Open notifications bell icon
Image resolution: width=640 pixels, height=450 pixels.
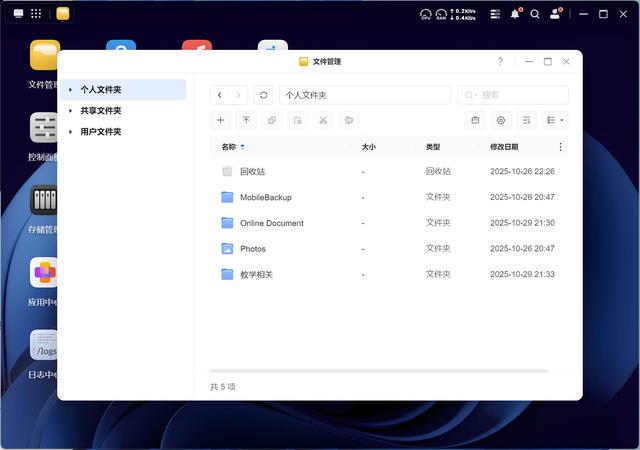click(x=516, y=14)
